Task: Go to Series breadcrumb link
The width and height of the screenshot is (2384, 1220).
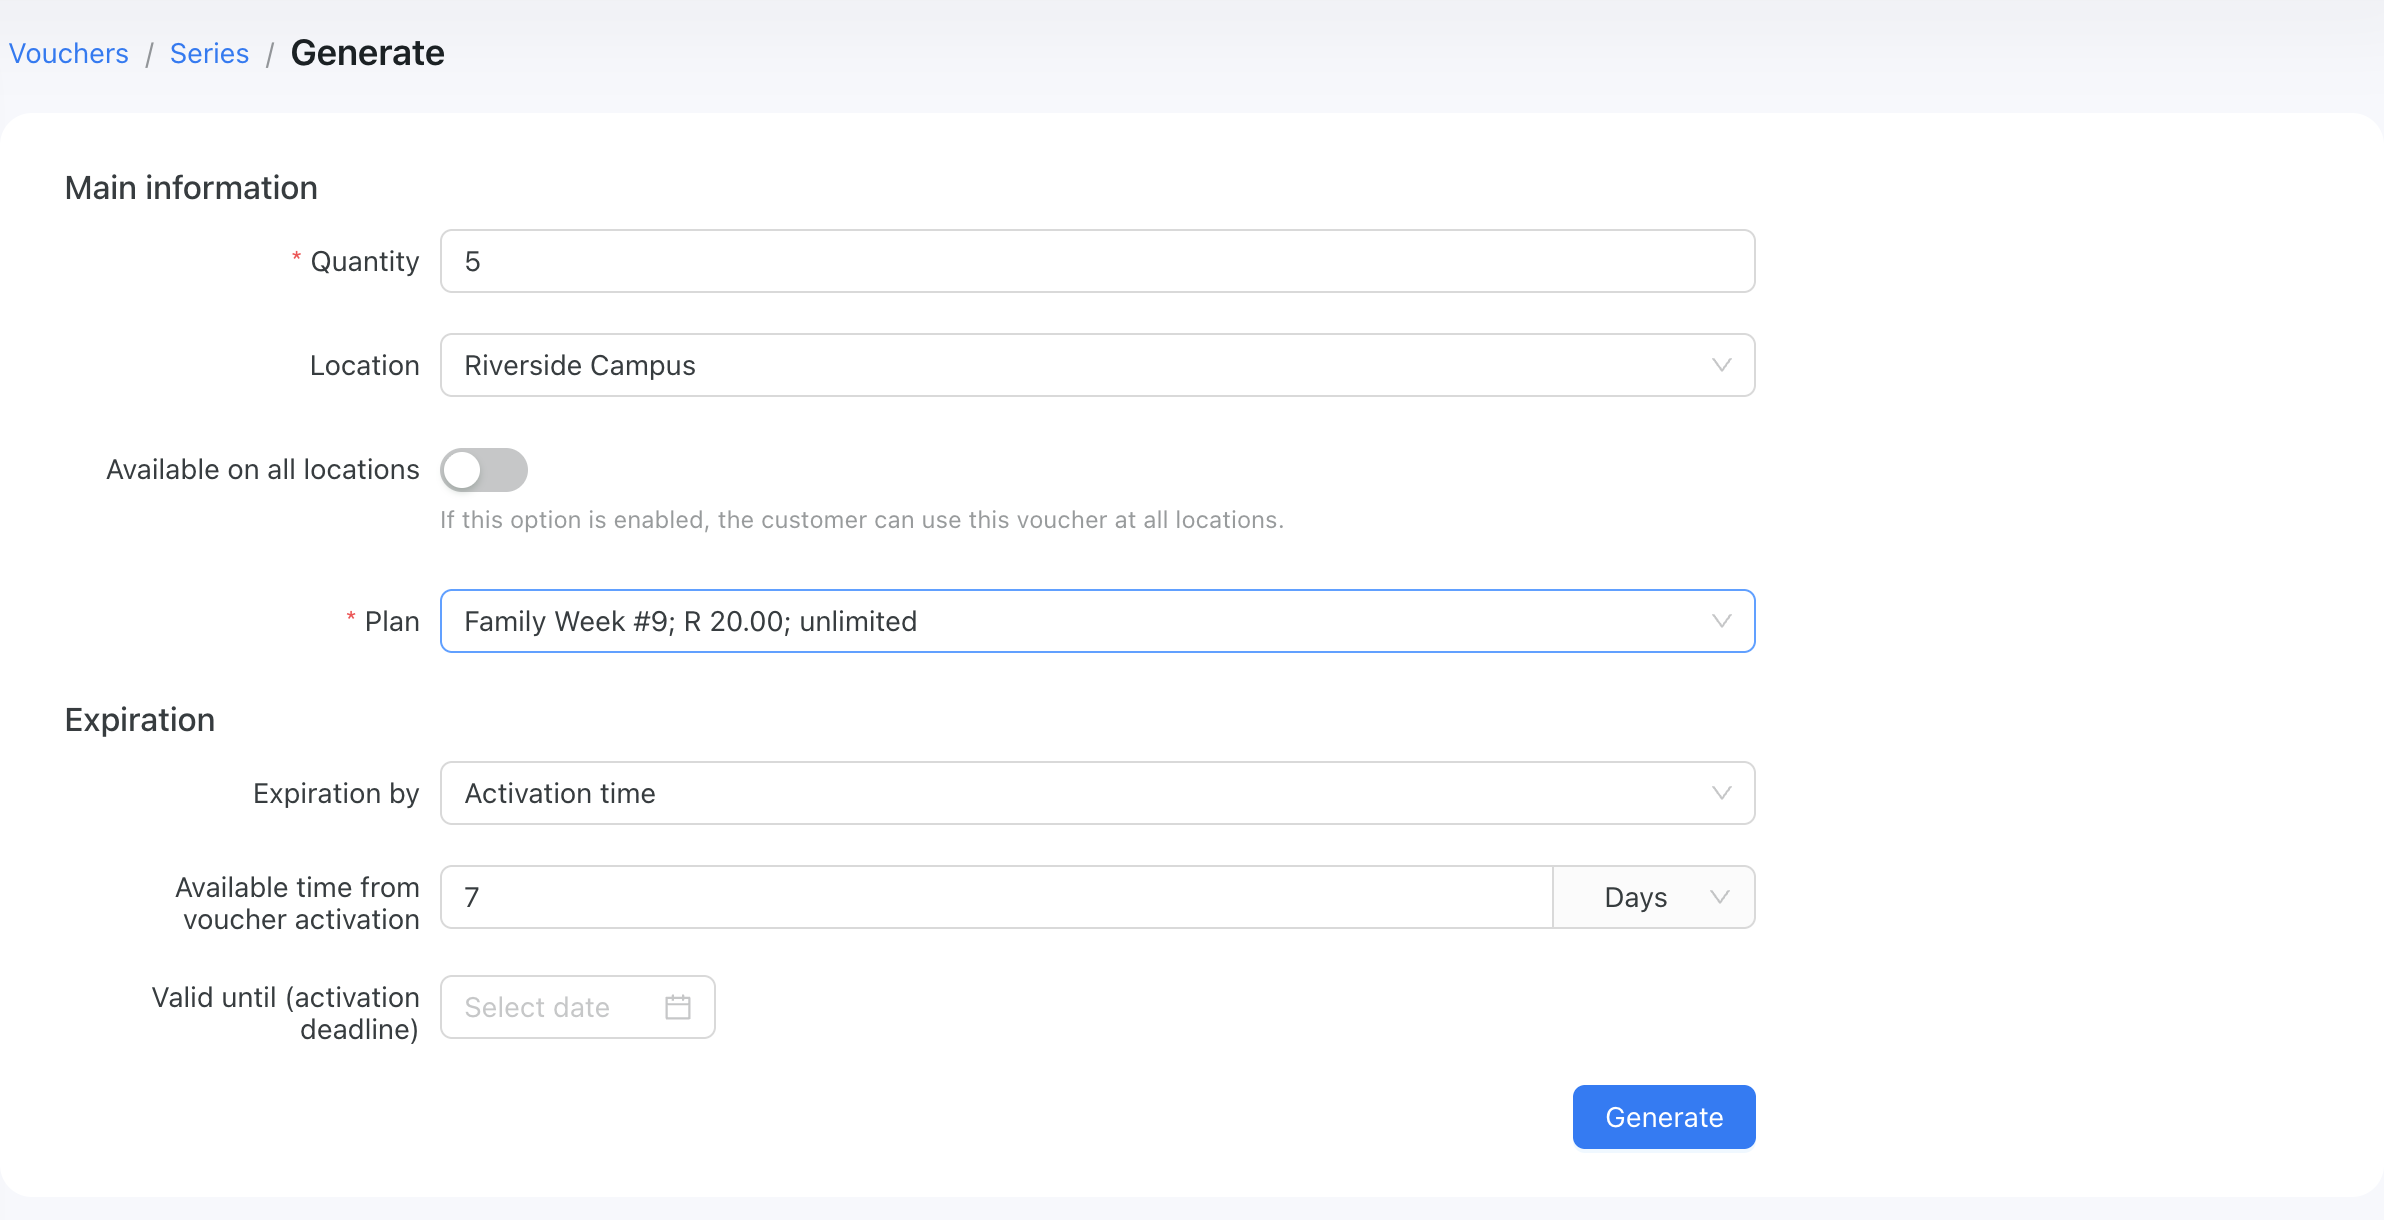Action: pyautogui.click(x=209, y=53)
